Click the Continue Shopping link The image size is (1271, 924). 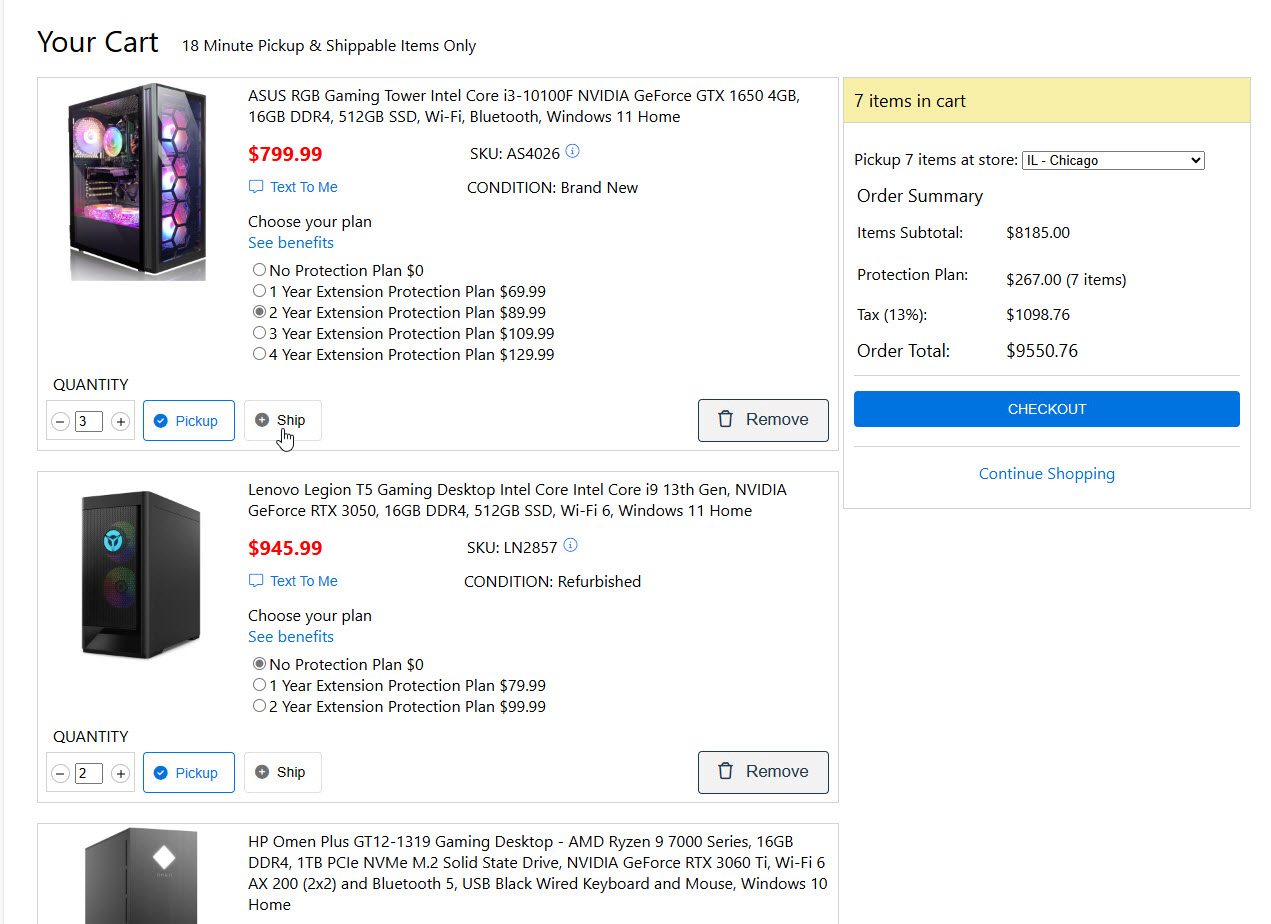1046,474
